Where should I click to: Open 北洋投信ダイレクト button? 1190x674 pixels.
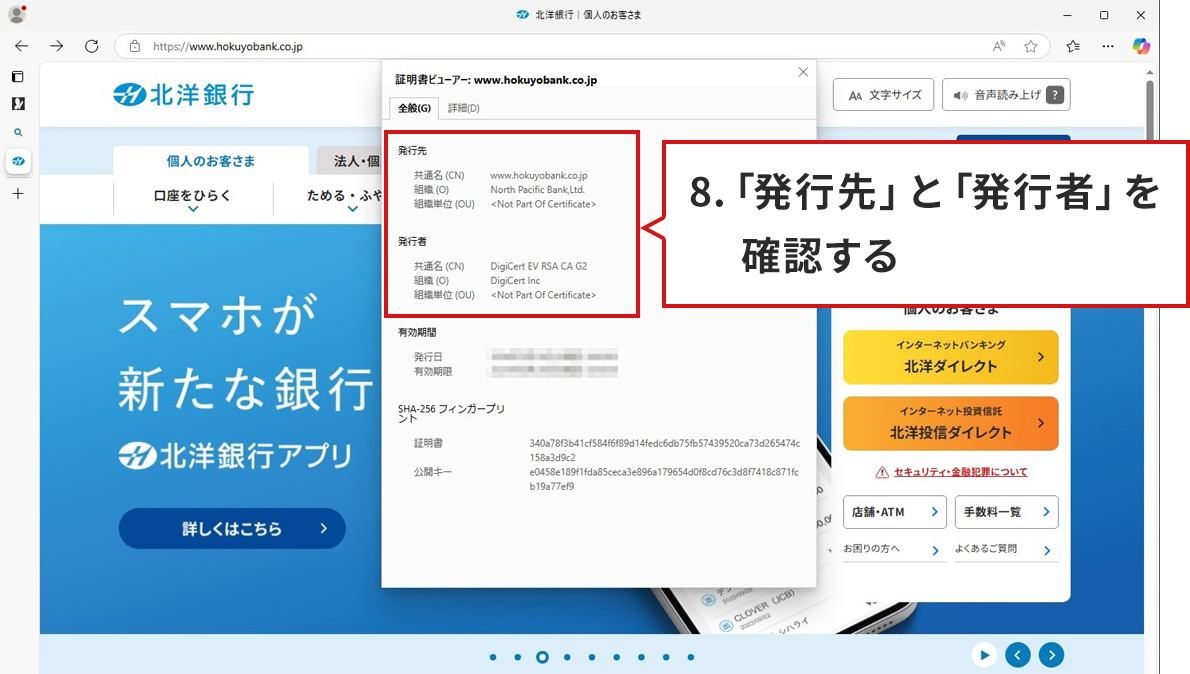[951, 424]
